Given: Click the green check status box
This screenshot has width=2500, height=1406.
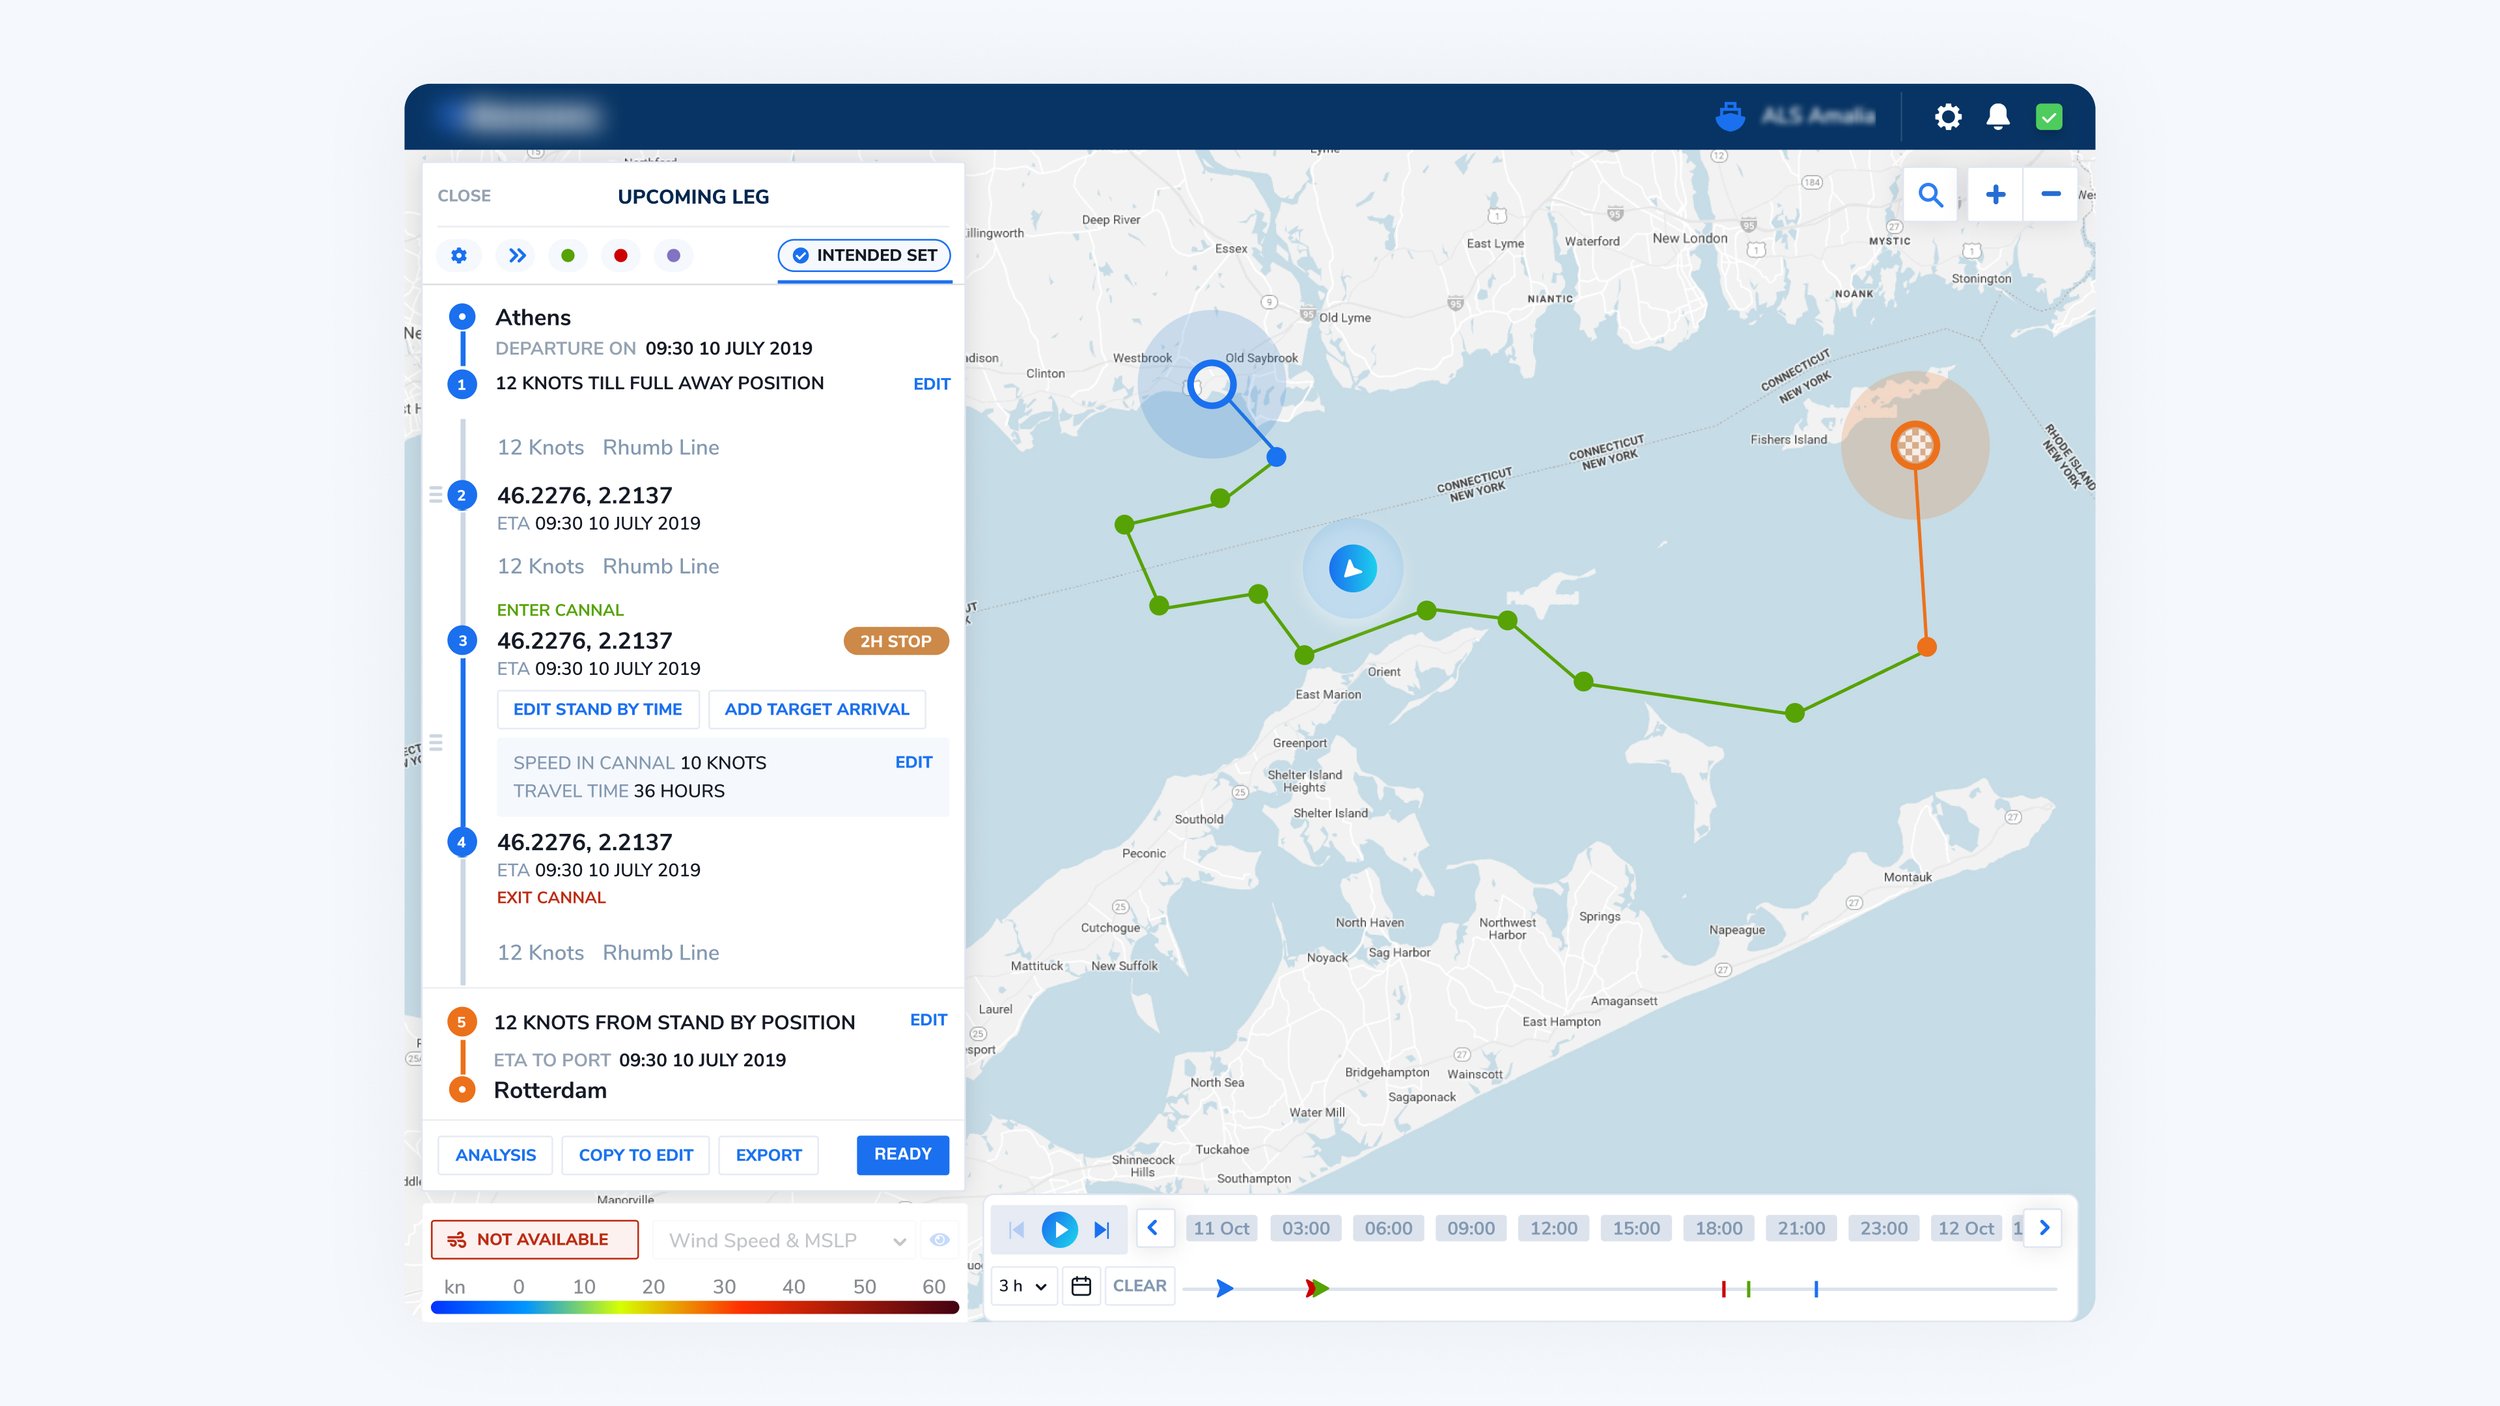Looking at the screenshot, I should click(2049, 117).
